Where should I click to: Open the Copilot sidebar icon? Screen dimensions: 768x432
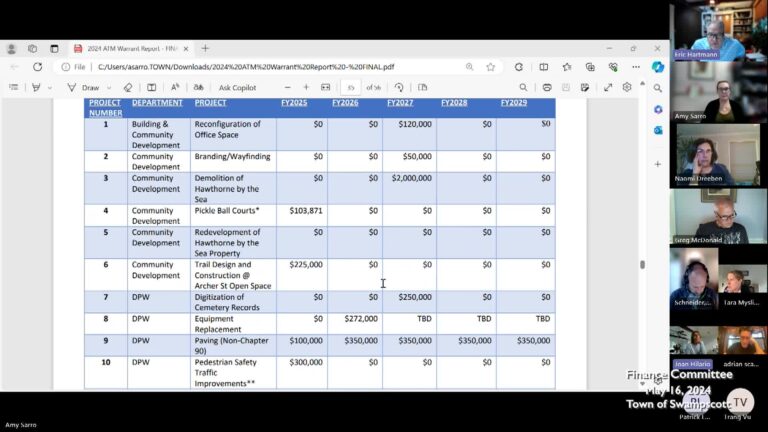(658, 67)
